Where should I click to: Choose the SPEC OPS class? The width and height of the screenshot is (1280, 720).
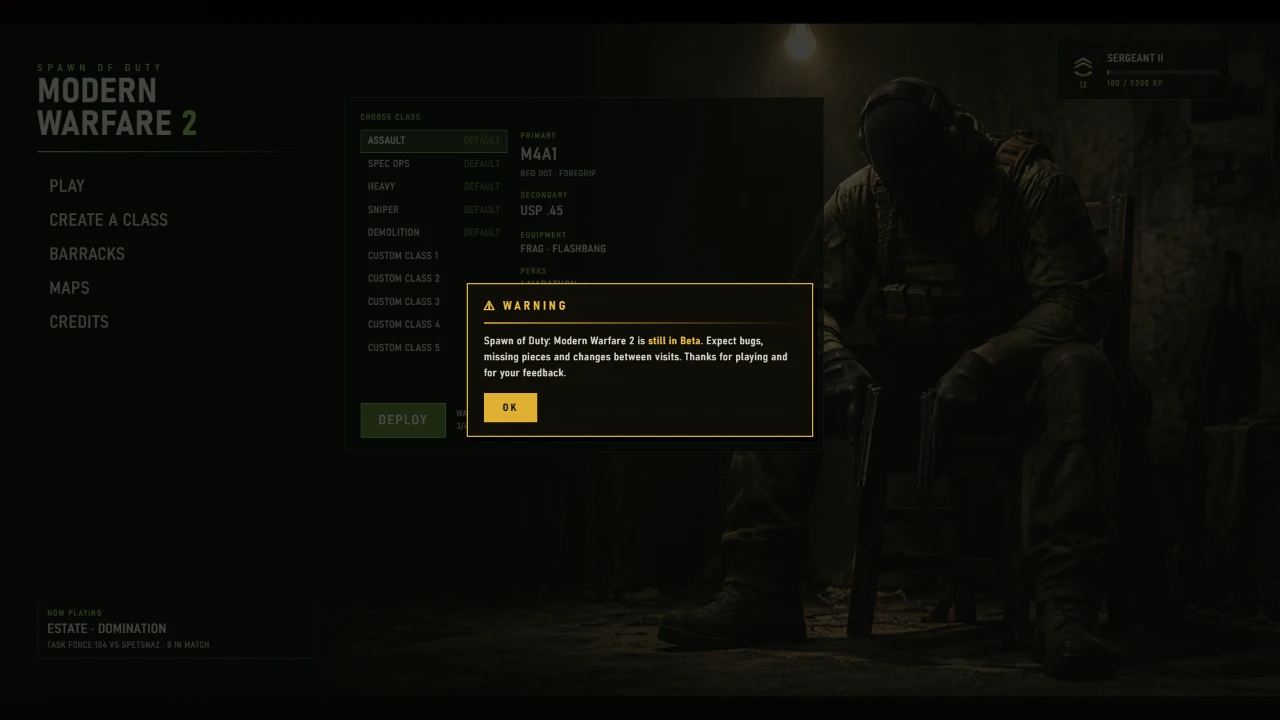tap(434, 163)
